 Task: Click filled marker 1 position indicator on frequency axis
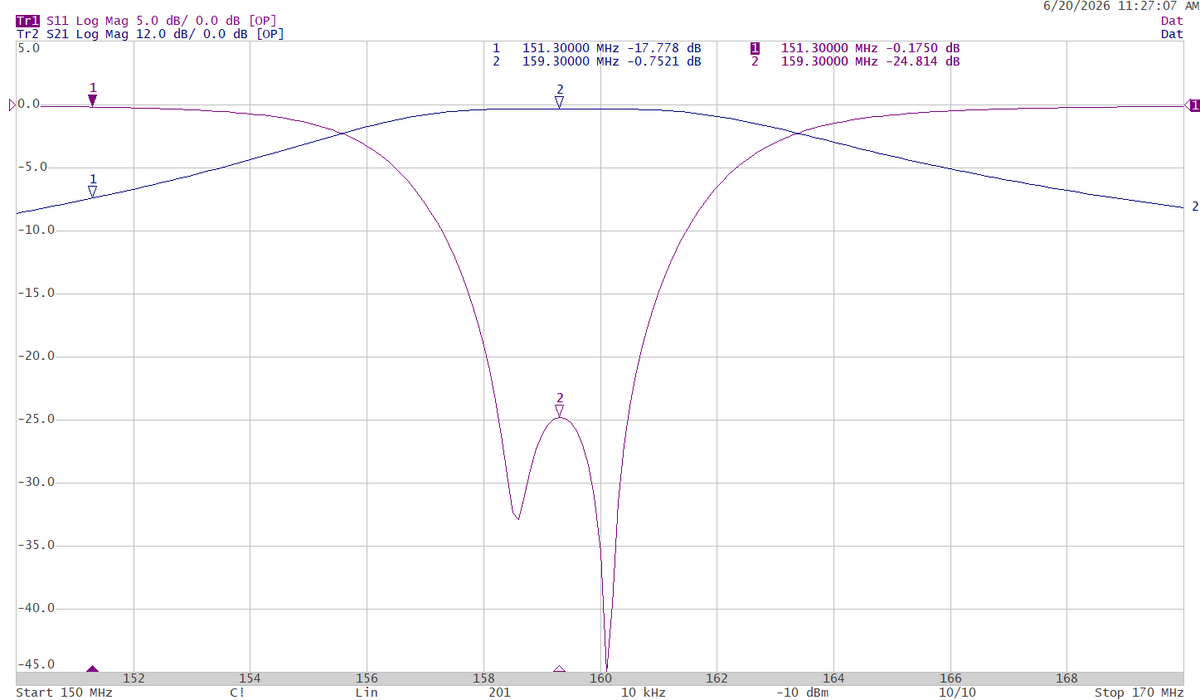pos(93,669)
